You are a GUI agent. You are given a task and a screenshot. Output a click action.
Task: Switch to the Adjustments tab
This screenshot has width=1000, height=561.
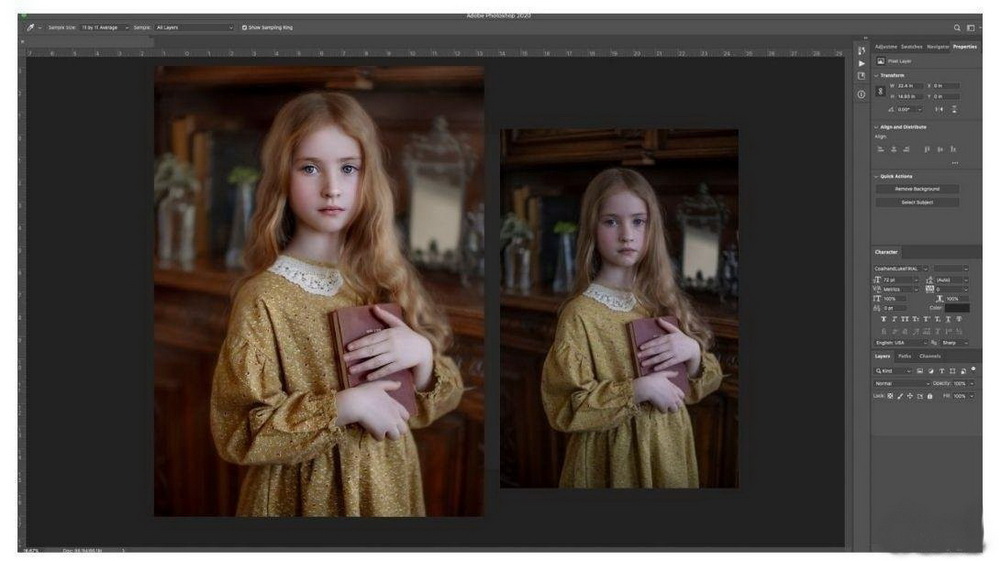coord(886,47)
